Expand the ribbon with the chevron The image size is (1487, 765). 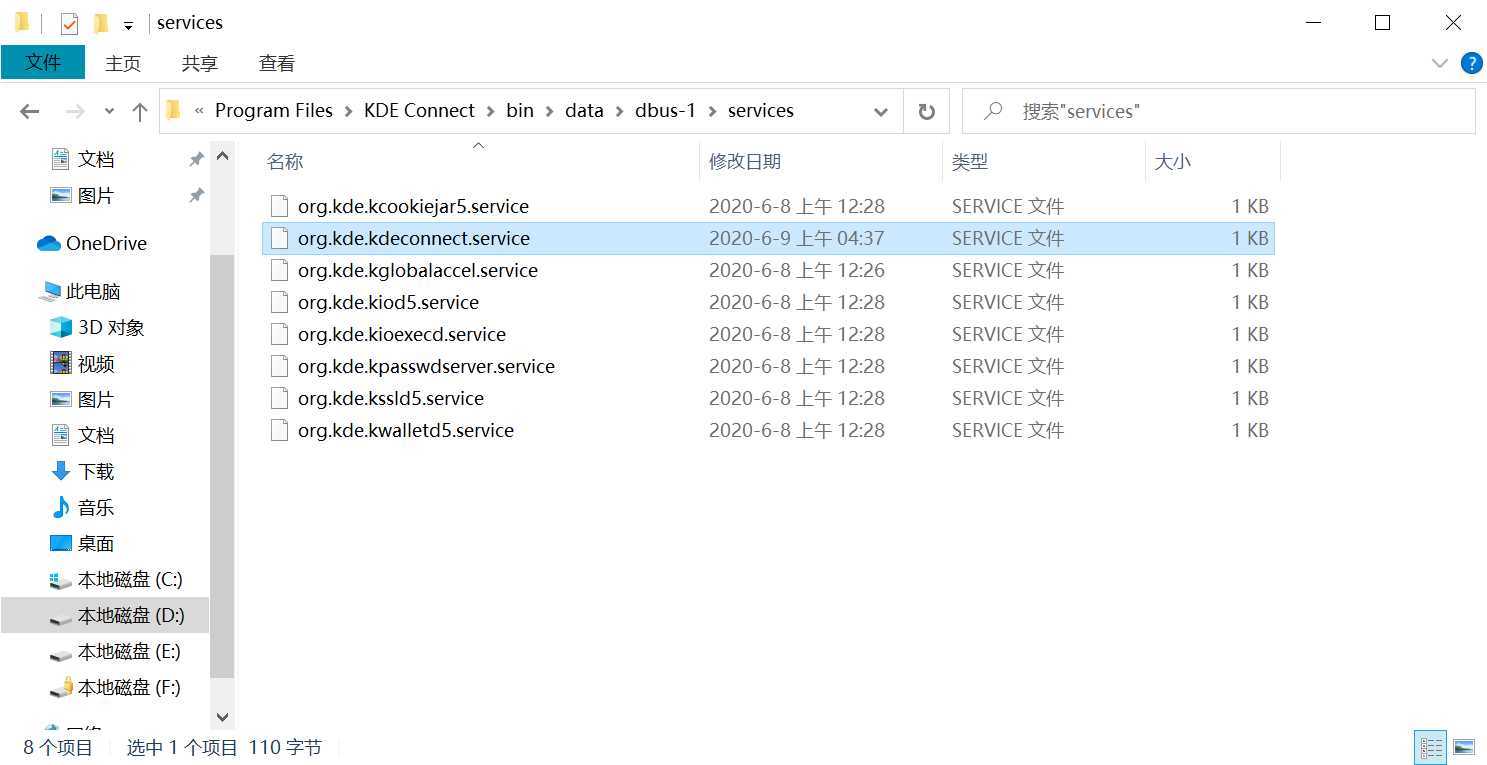click(1440, 63)
